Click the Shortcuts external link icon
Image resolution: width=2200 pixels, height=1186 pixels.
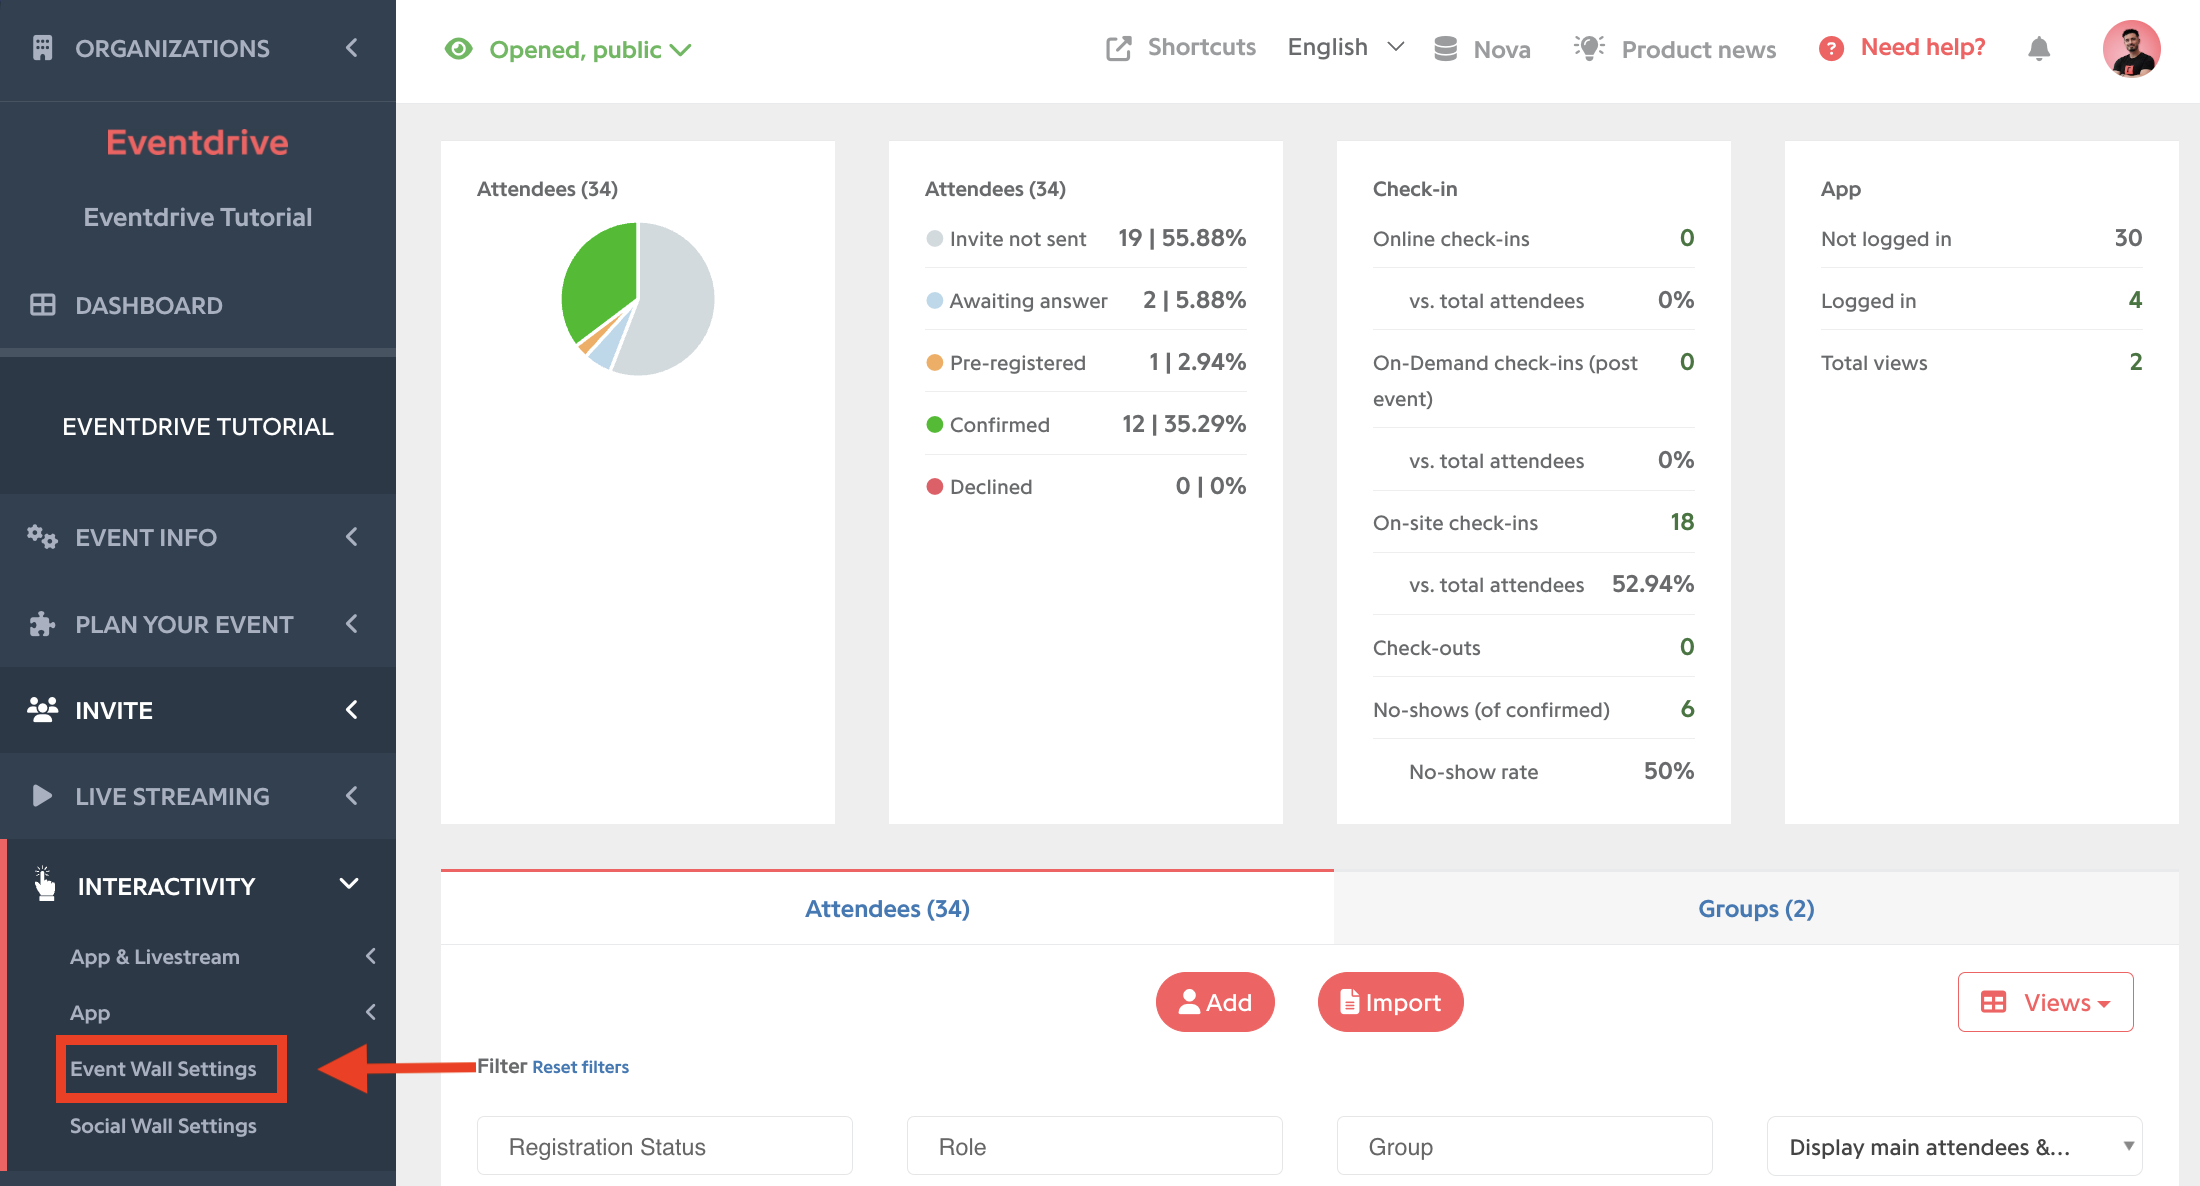click(1119, 48)
